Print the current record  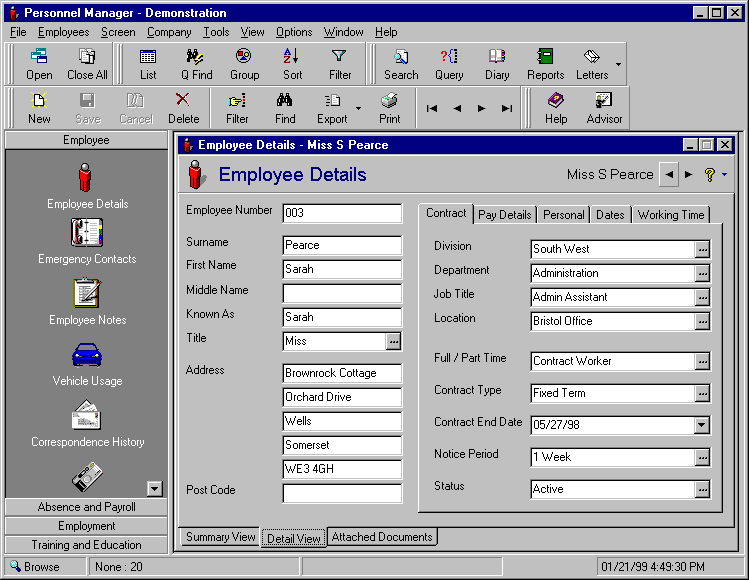tap(389, 108)
